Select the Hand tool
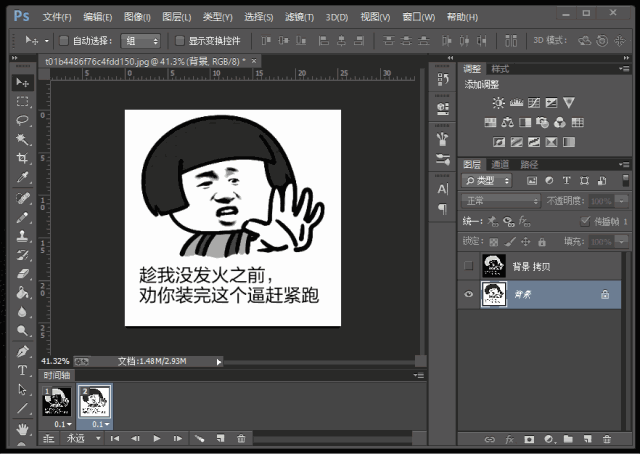This screenshot has width=640, height=454. (22, 429)
